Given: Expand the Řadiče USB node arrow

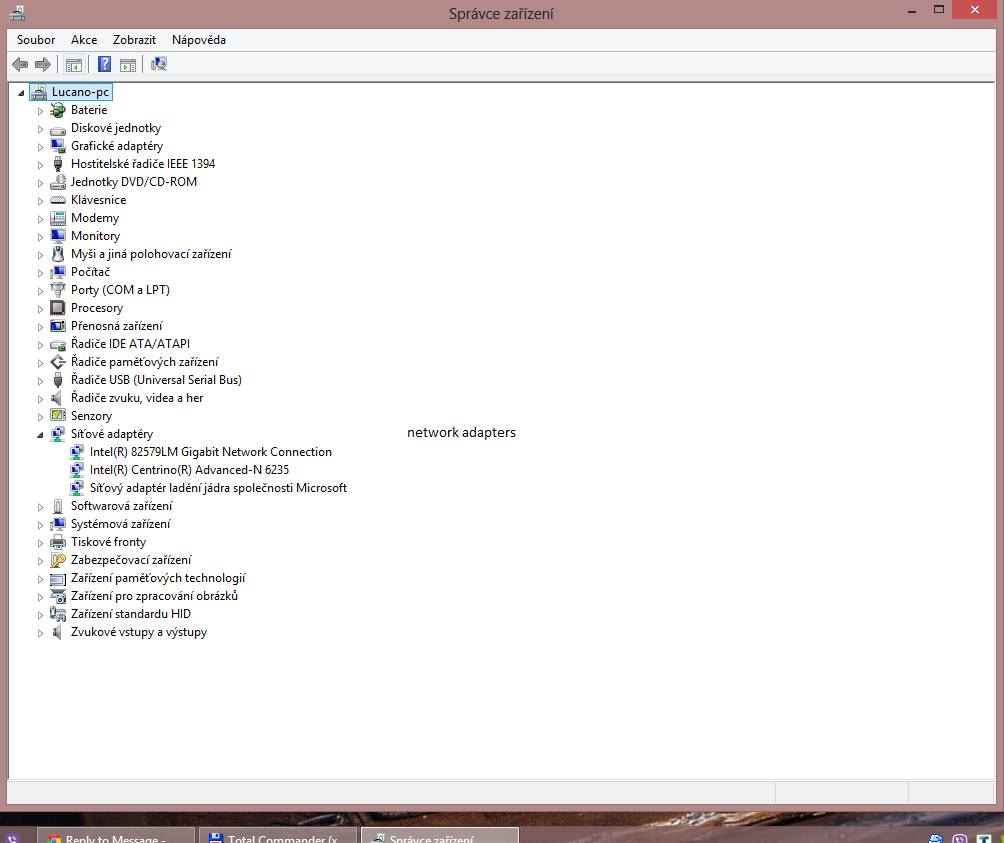Looking at the screenshot, I should (40, 380).
